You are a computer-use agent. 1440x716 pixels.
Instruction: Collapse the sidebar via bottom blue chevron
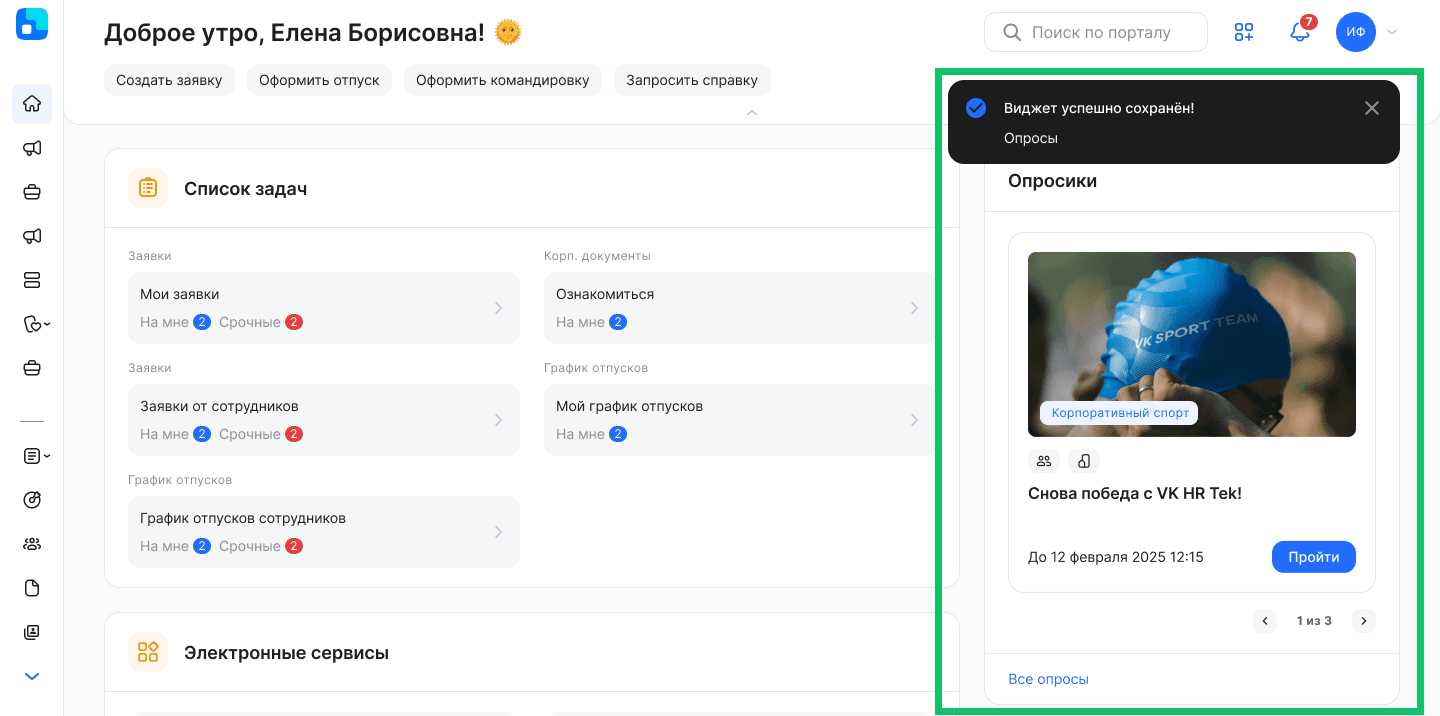point(31,676)
